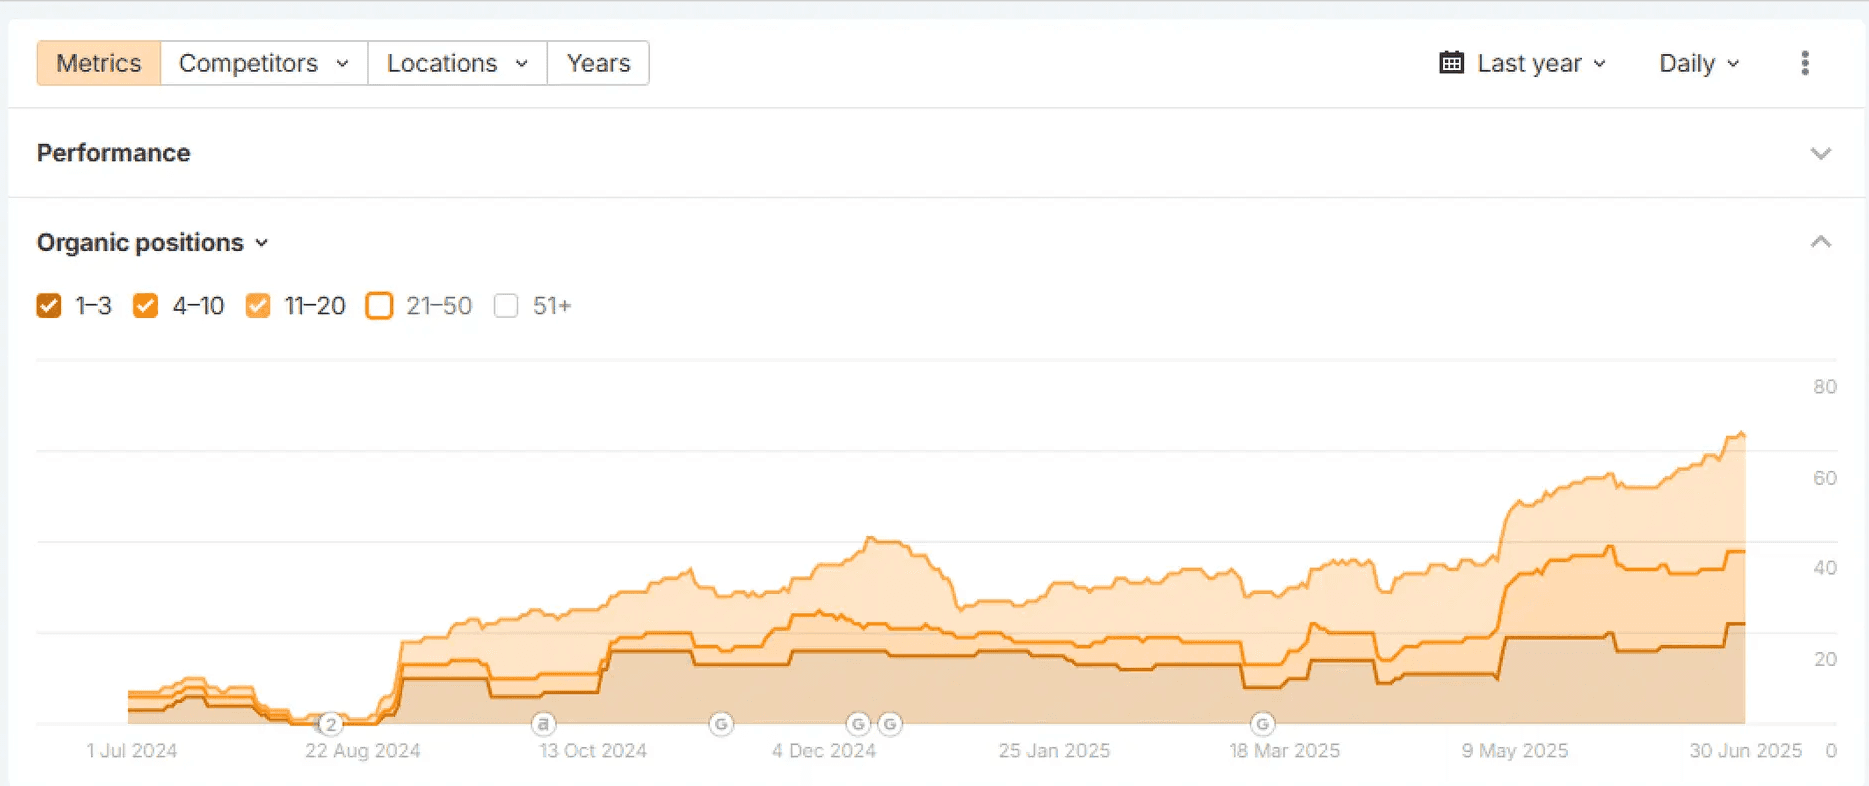The width and height of the screenshot is (1869, 786).
Task: Open the Competitors dropdown
Action: (x=264, y=63)
